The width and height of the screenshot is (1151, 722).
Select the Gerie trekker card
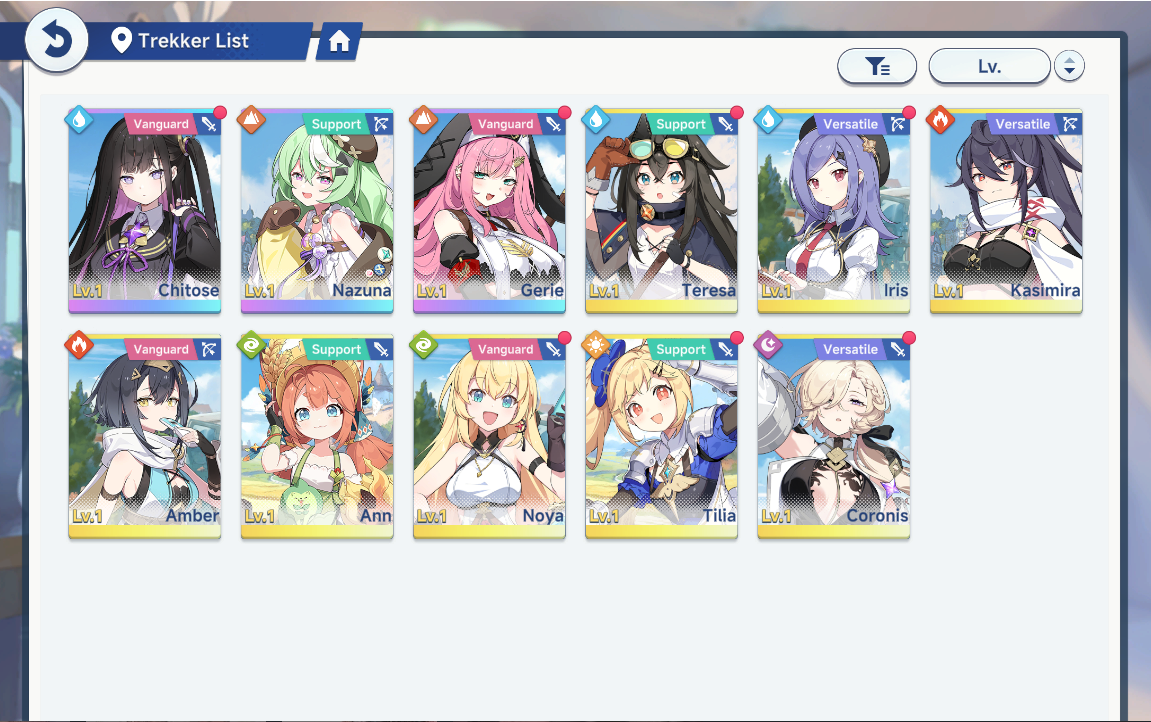tap(489, 211)
